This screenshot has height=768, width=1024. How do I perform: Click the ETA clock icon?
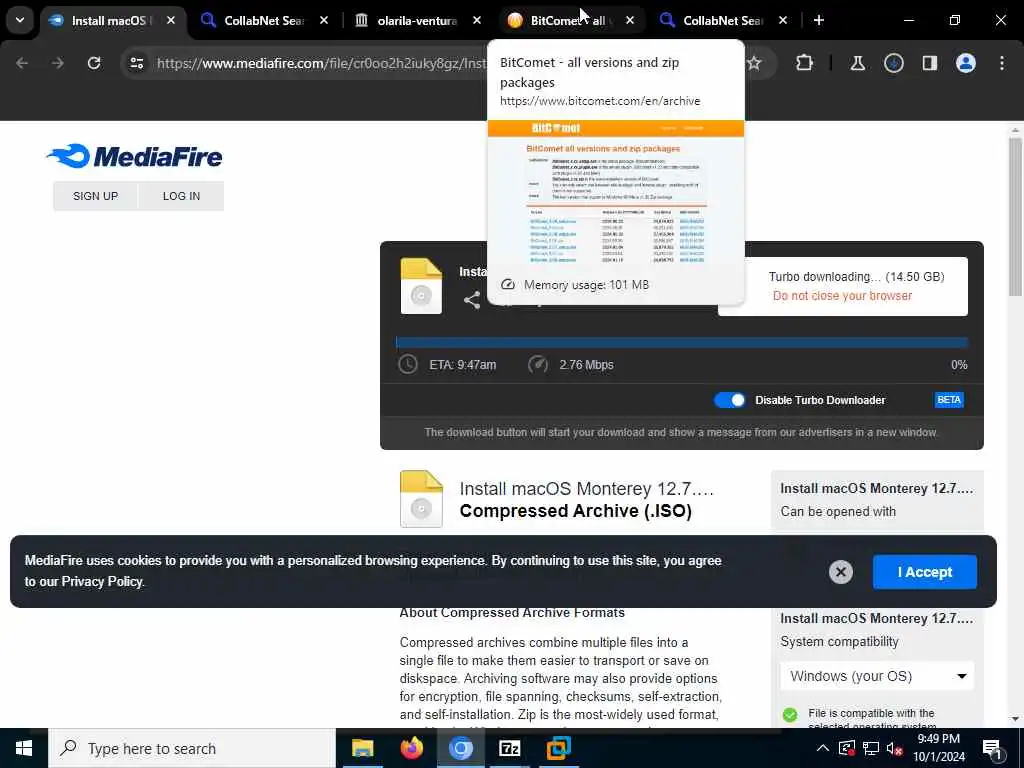coord(408,364)
